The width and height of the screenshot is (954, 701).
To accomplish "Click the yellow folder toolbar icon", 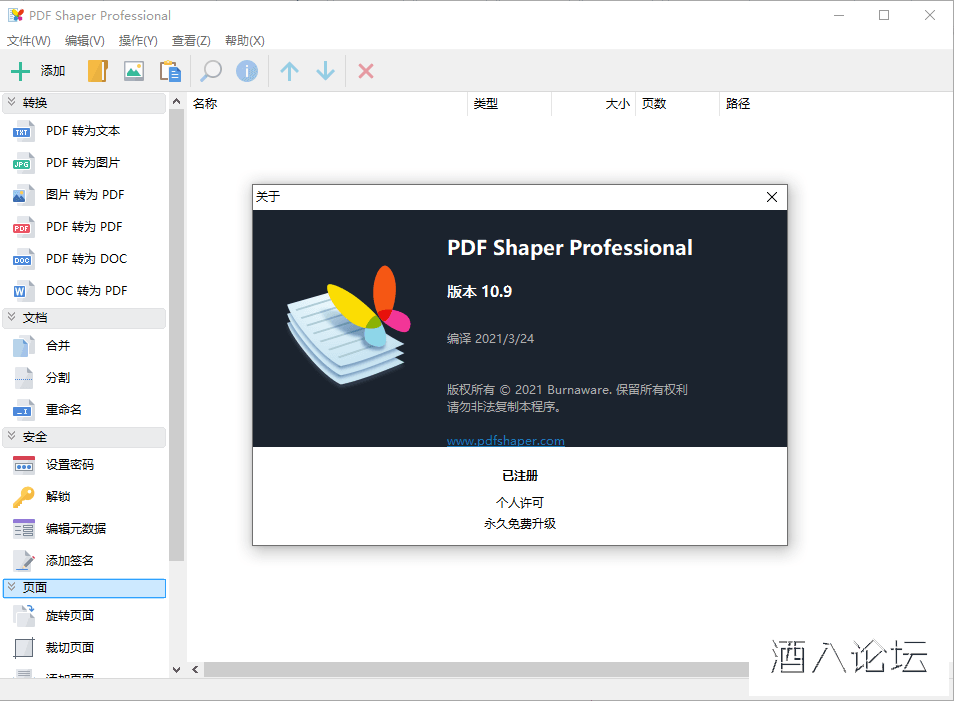I will pos(97,71).
